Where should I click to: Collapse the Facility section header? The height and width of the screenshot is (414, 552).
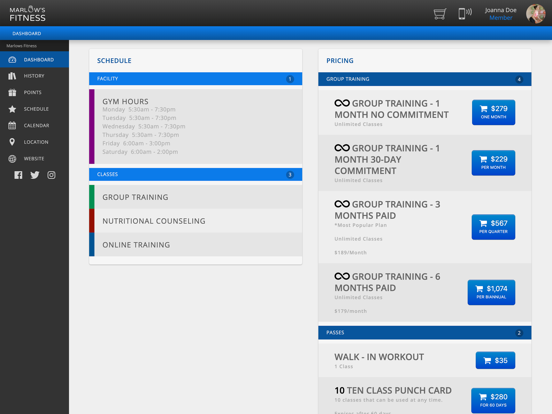coord(195,79)
